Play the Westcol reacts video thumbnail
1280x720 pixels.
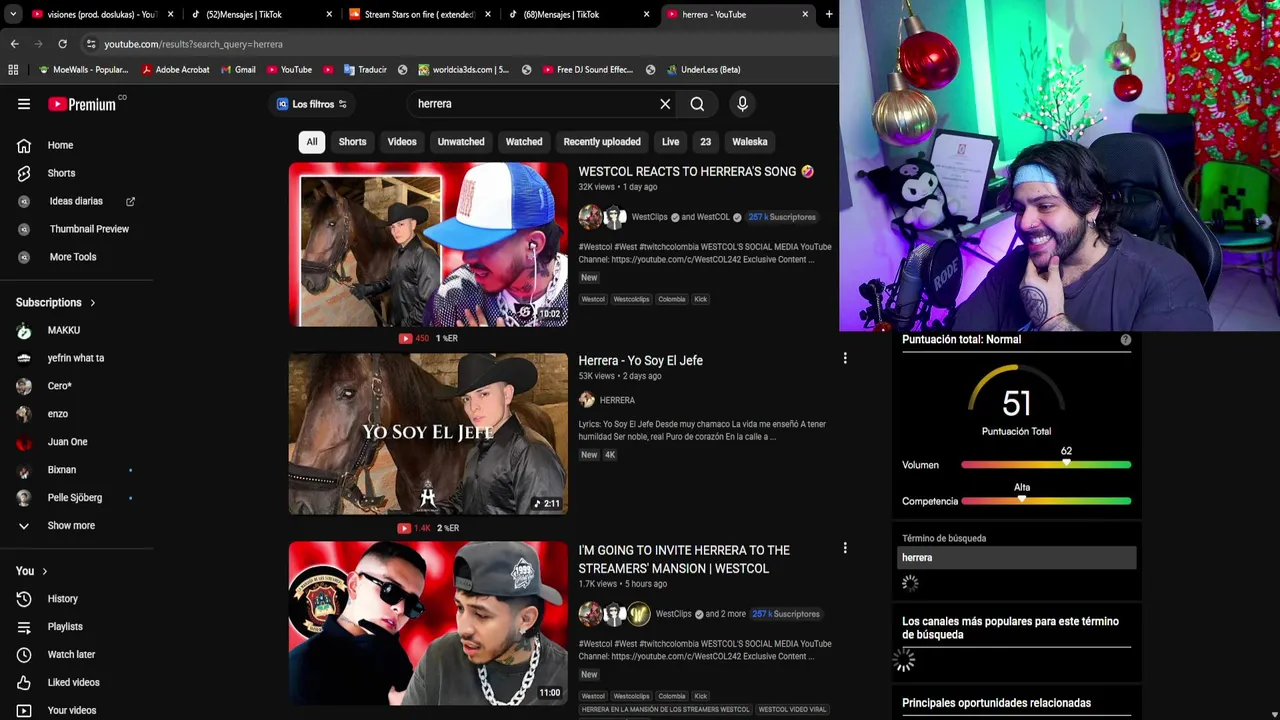(428, 245)
